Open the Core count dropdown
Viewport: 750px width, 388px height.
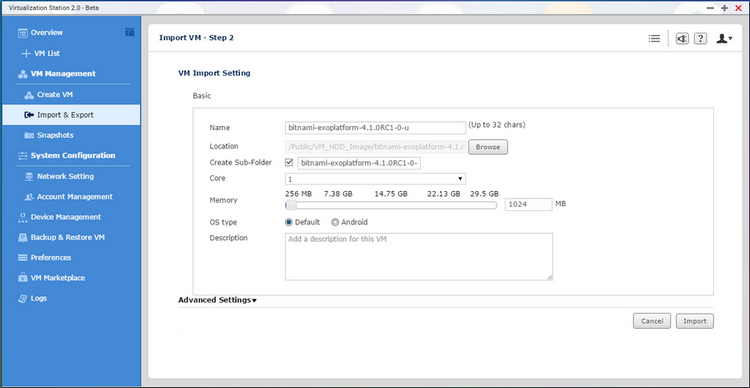pyautogui.click(x=375, y=179)
